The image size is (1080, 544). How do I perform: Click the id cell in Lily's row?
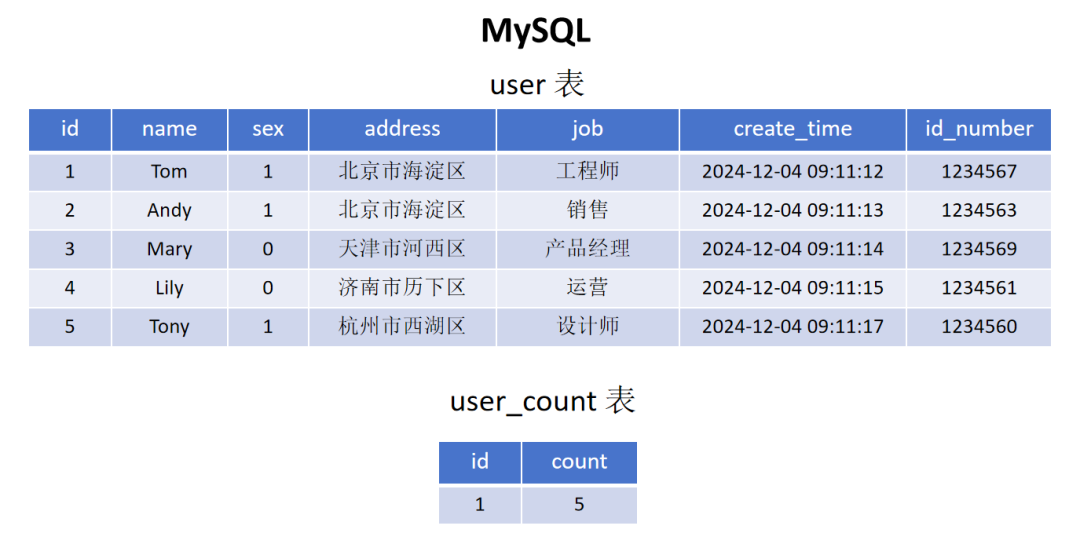pos(70,288)
